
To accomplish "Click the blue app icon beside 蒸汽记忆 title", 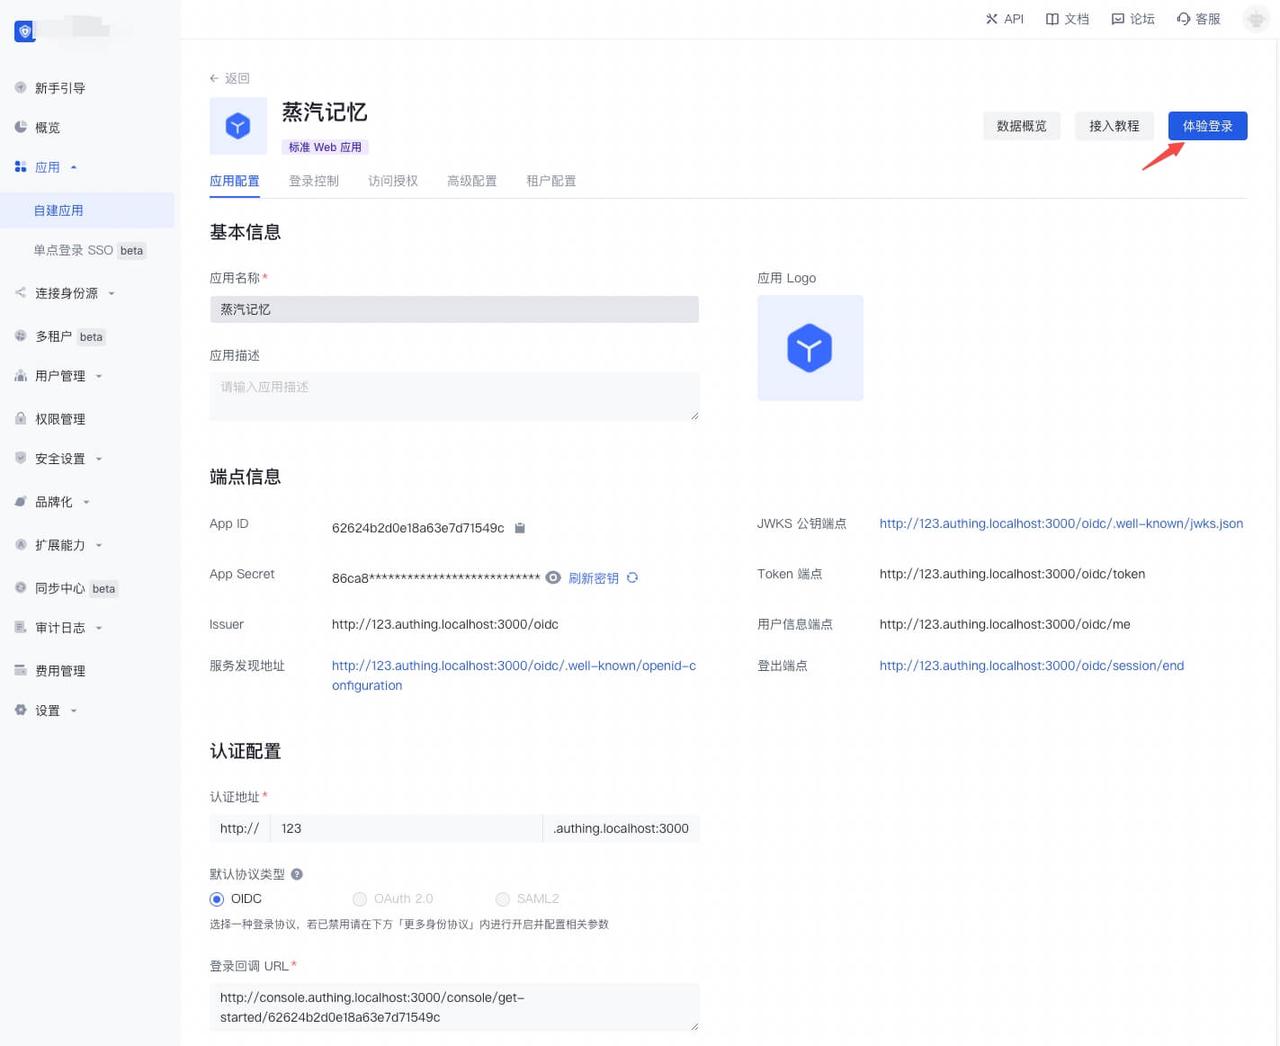I will [x=238, y=126].
